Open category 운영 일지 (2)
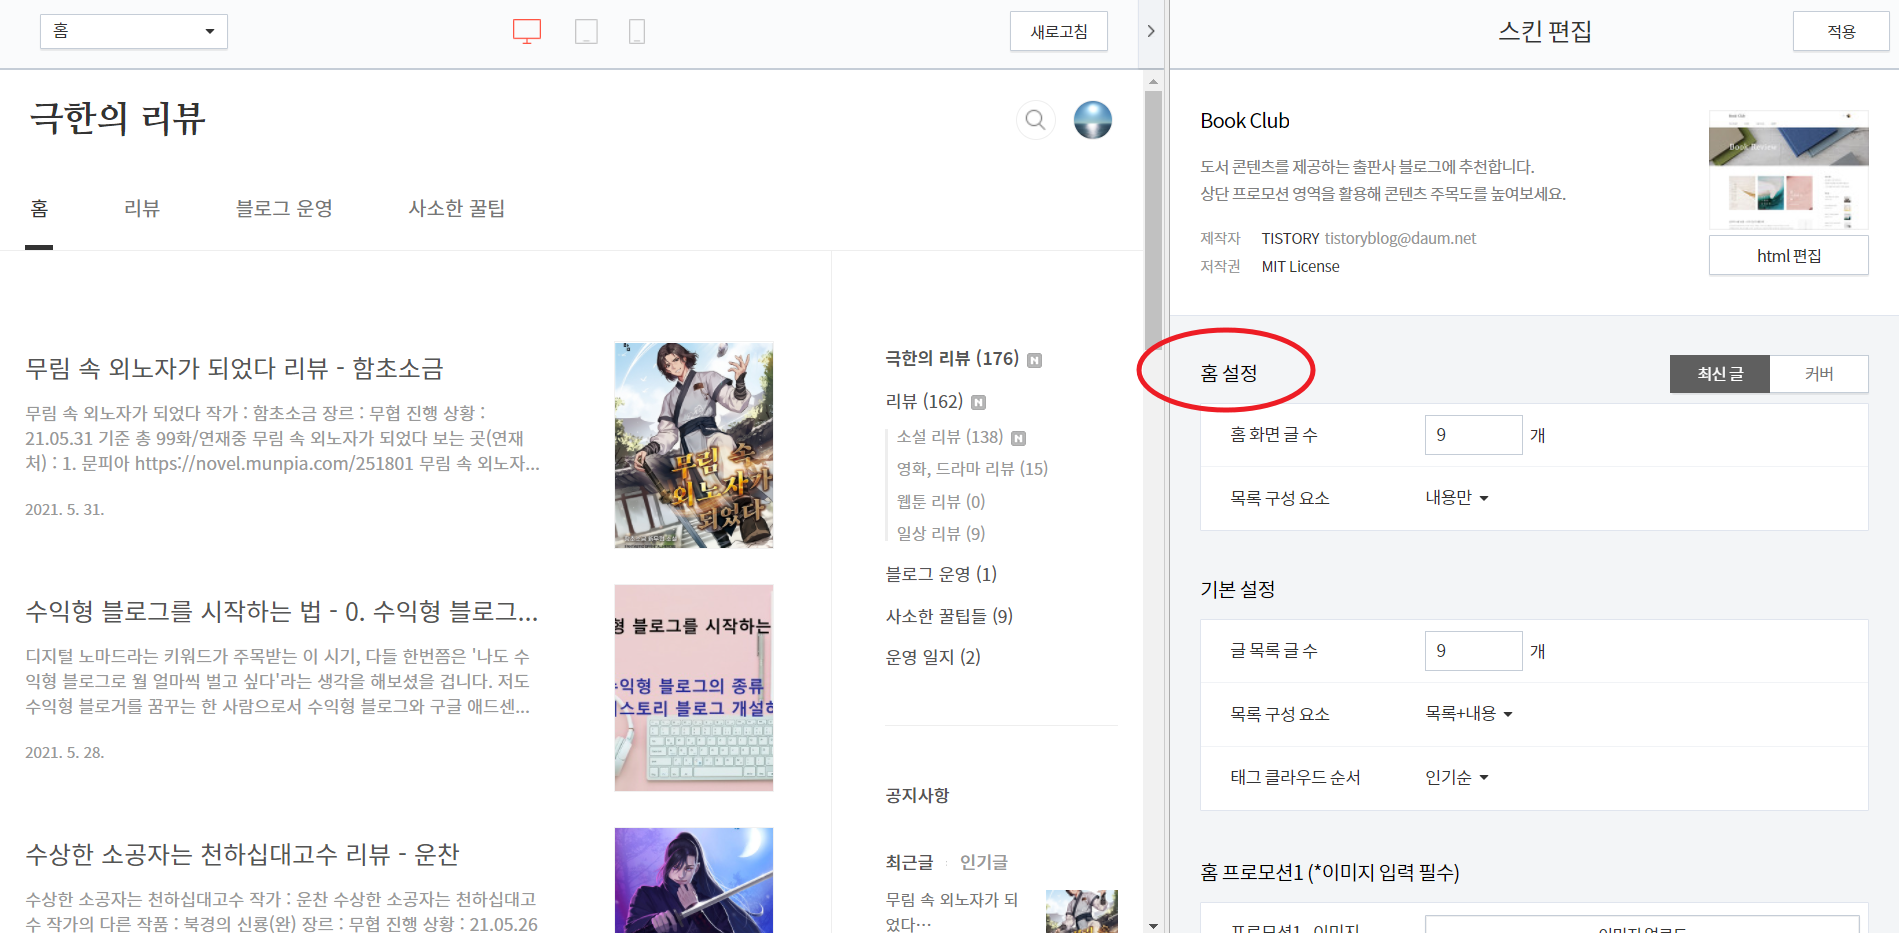The height and width of the screenshot is (933, 1899). pyautogui.click(x=933, y=658)
